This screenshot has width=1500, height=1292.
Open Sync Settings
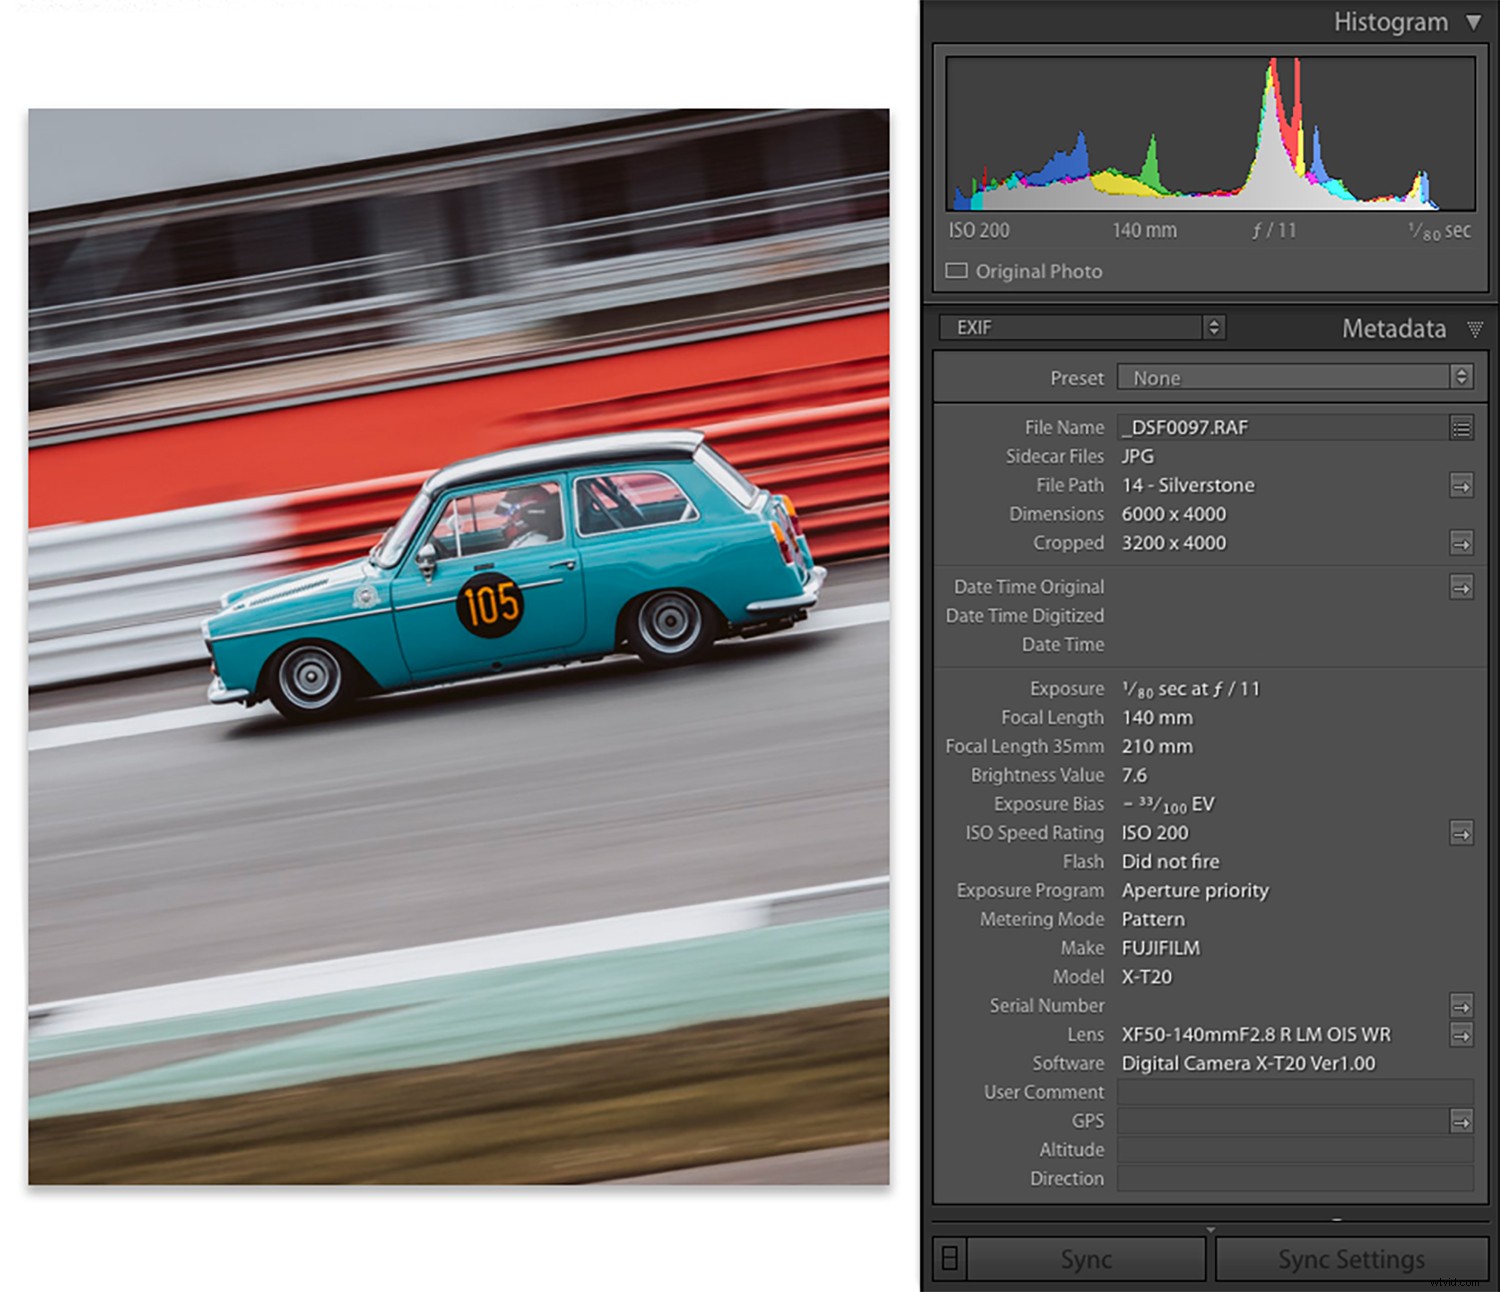(1350, 1260)
